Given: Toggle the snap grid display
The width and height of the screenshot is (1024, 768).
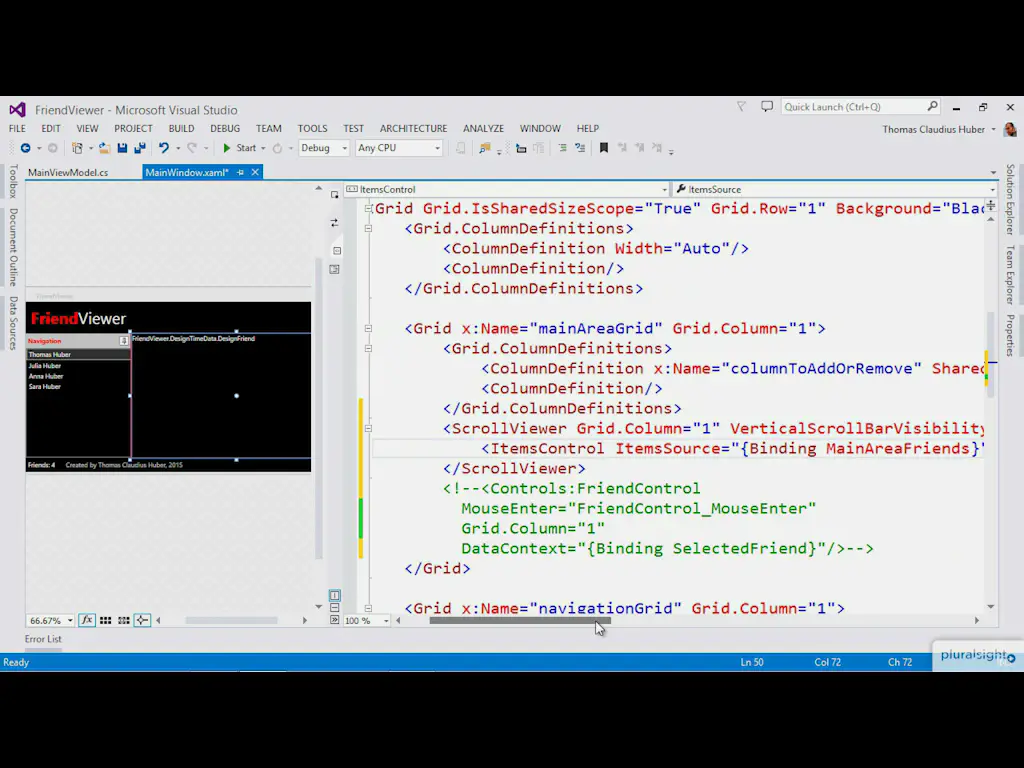Looking at the screenshot, I should [105, 620].
